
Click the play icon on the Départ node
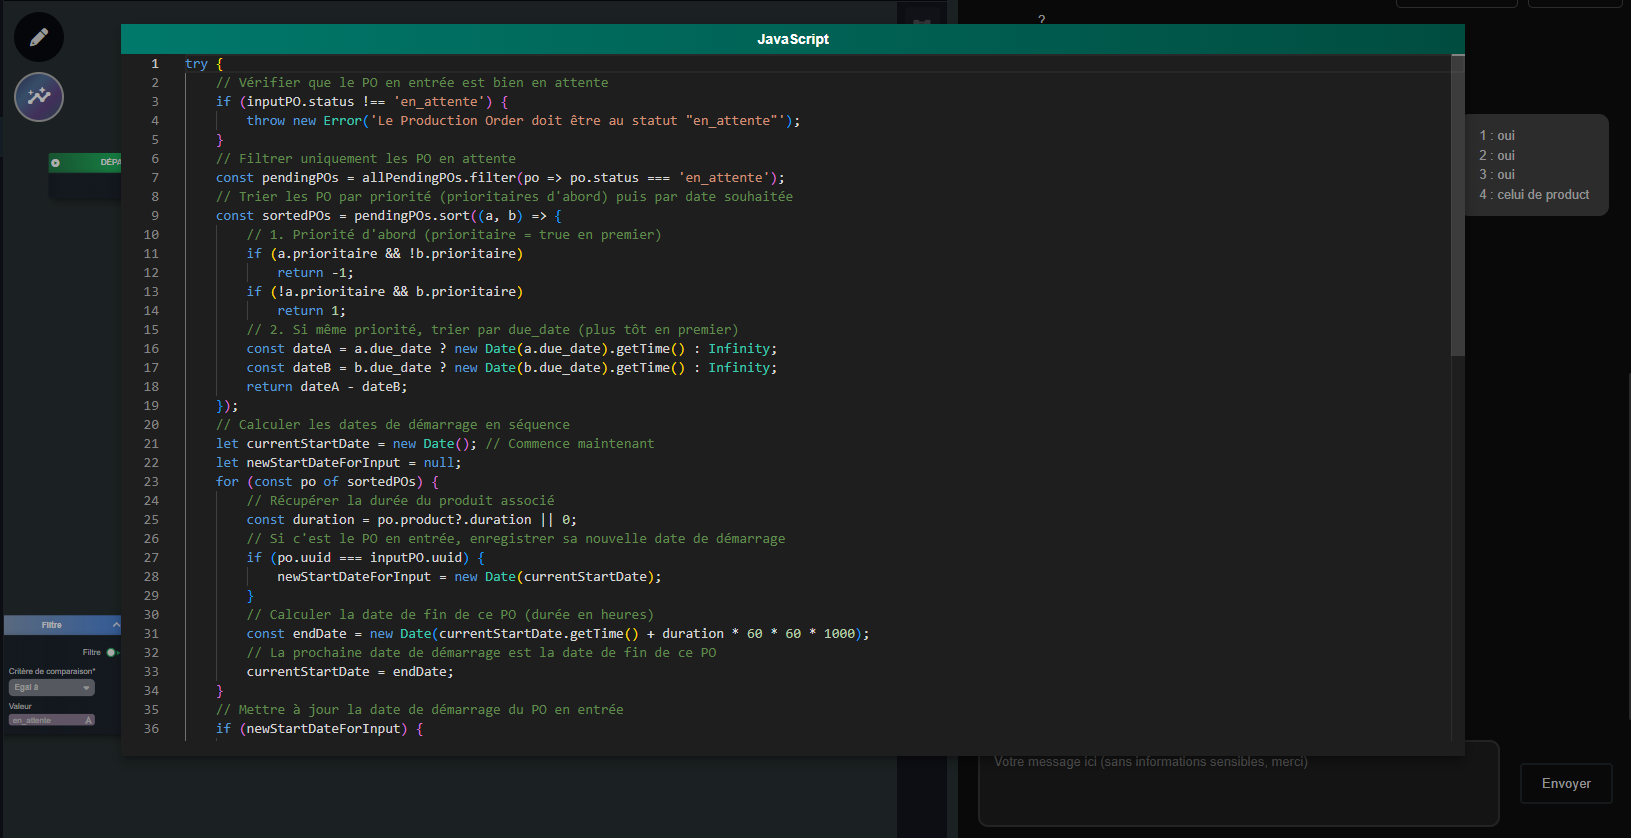[56, 163]
